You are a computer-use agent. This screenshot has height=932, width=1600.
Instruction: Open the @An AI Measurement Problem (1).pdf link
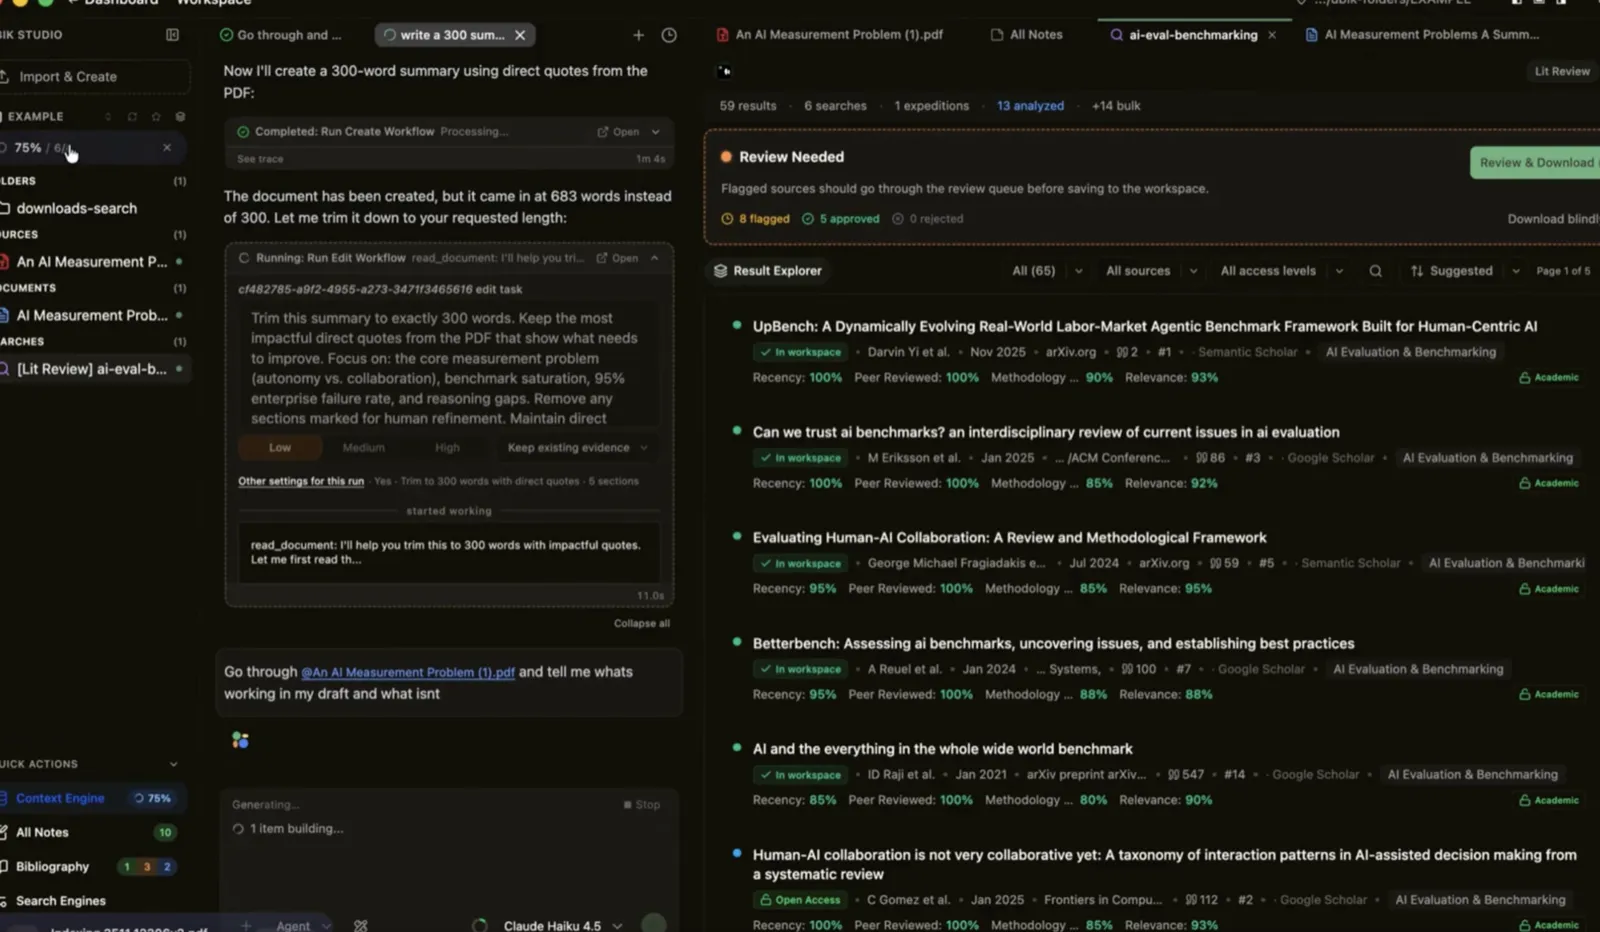coord(408,672)
